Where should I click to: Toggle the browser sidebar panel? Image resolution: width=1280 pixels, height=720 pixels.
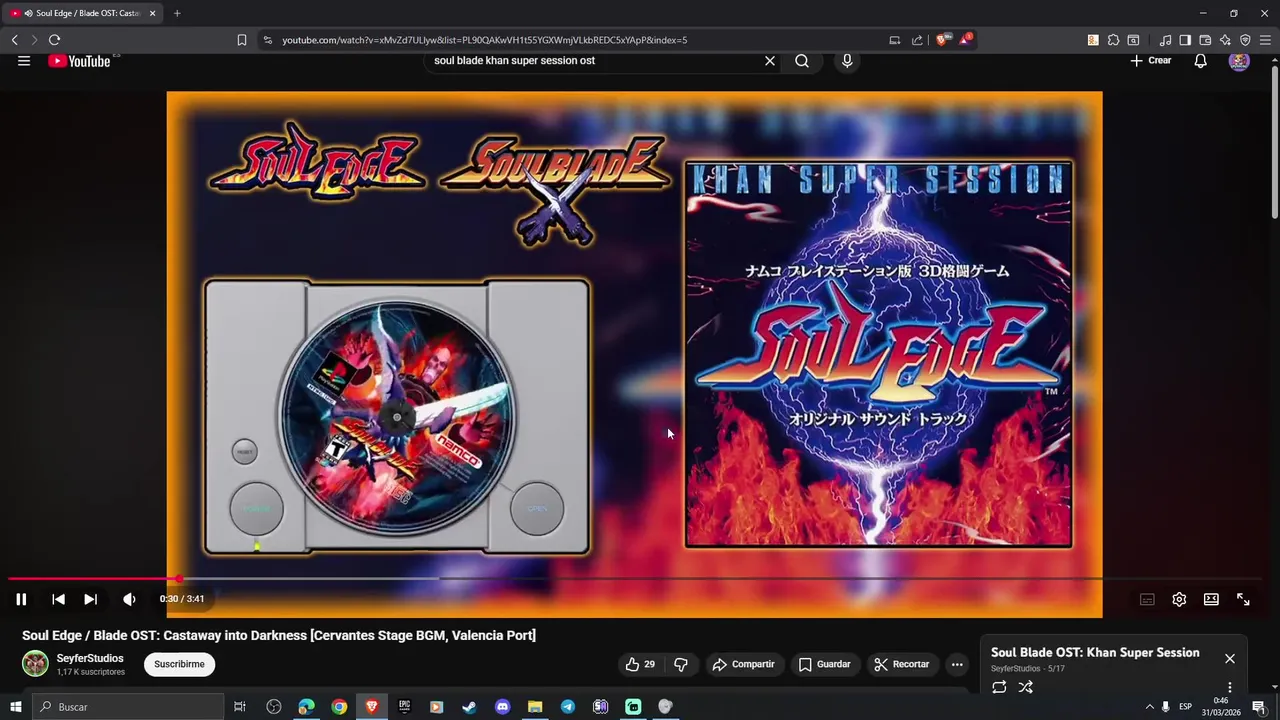click(1185, 40)
